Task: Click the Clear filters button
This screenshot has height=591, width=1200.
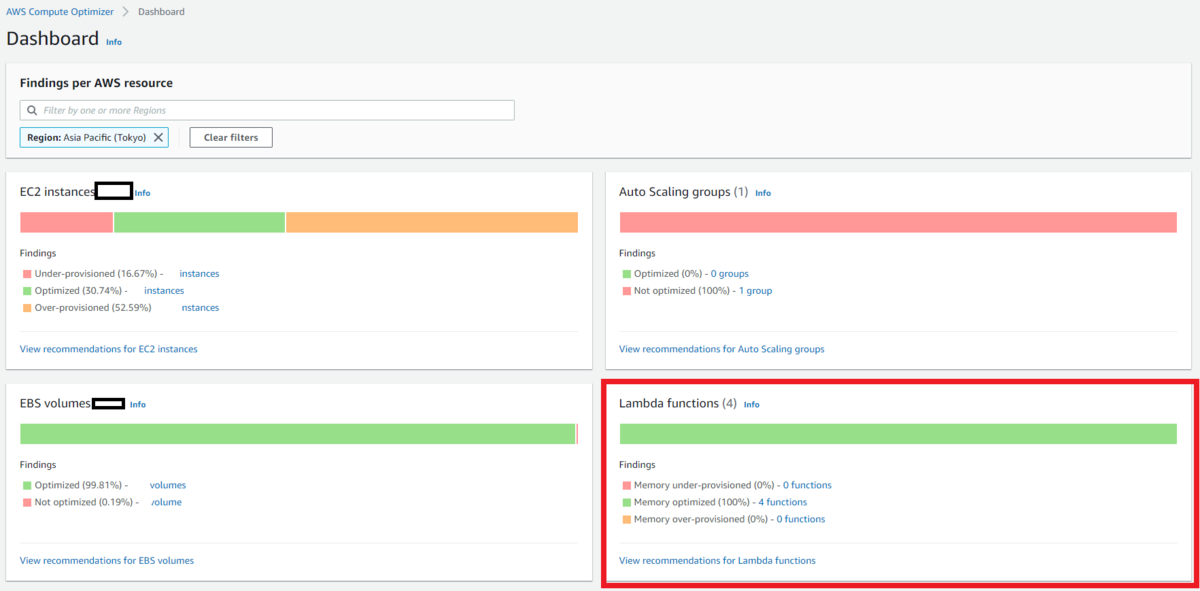Action: (231, 137)
